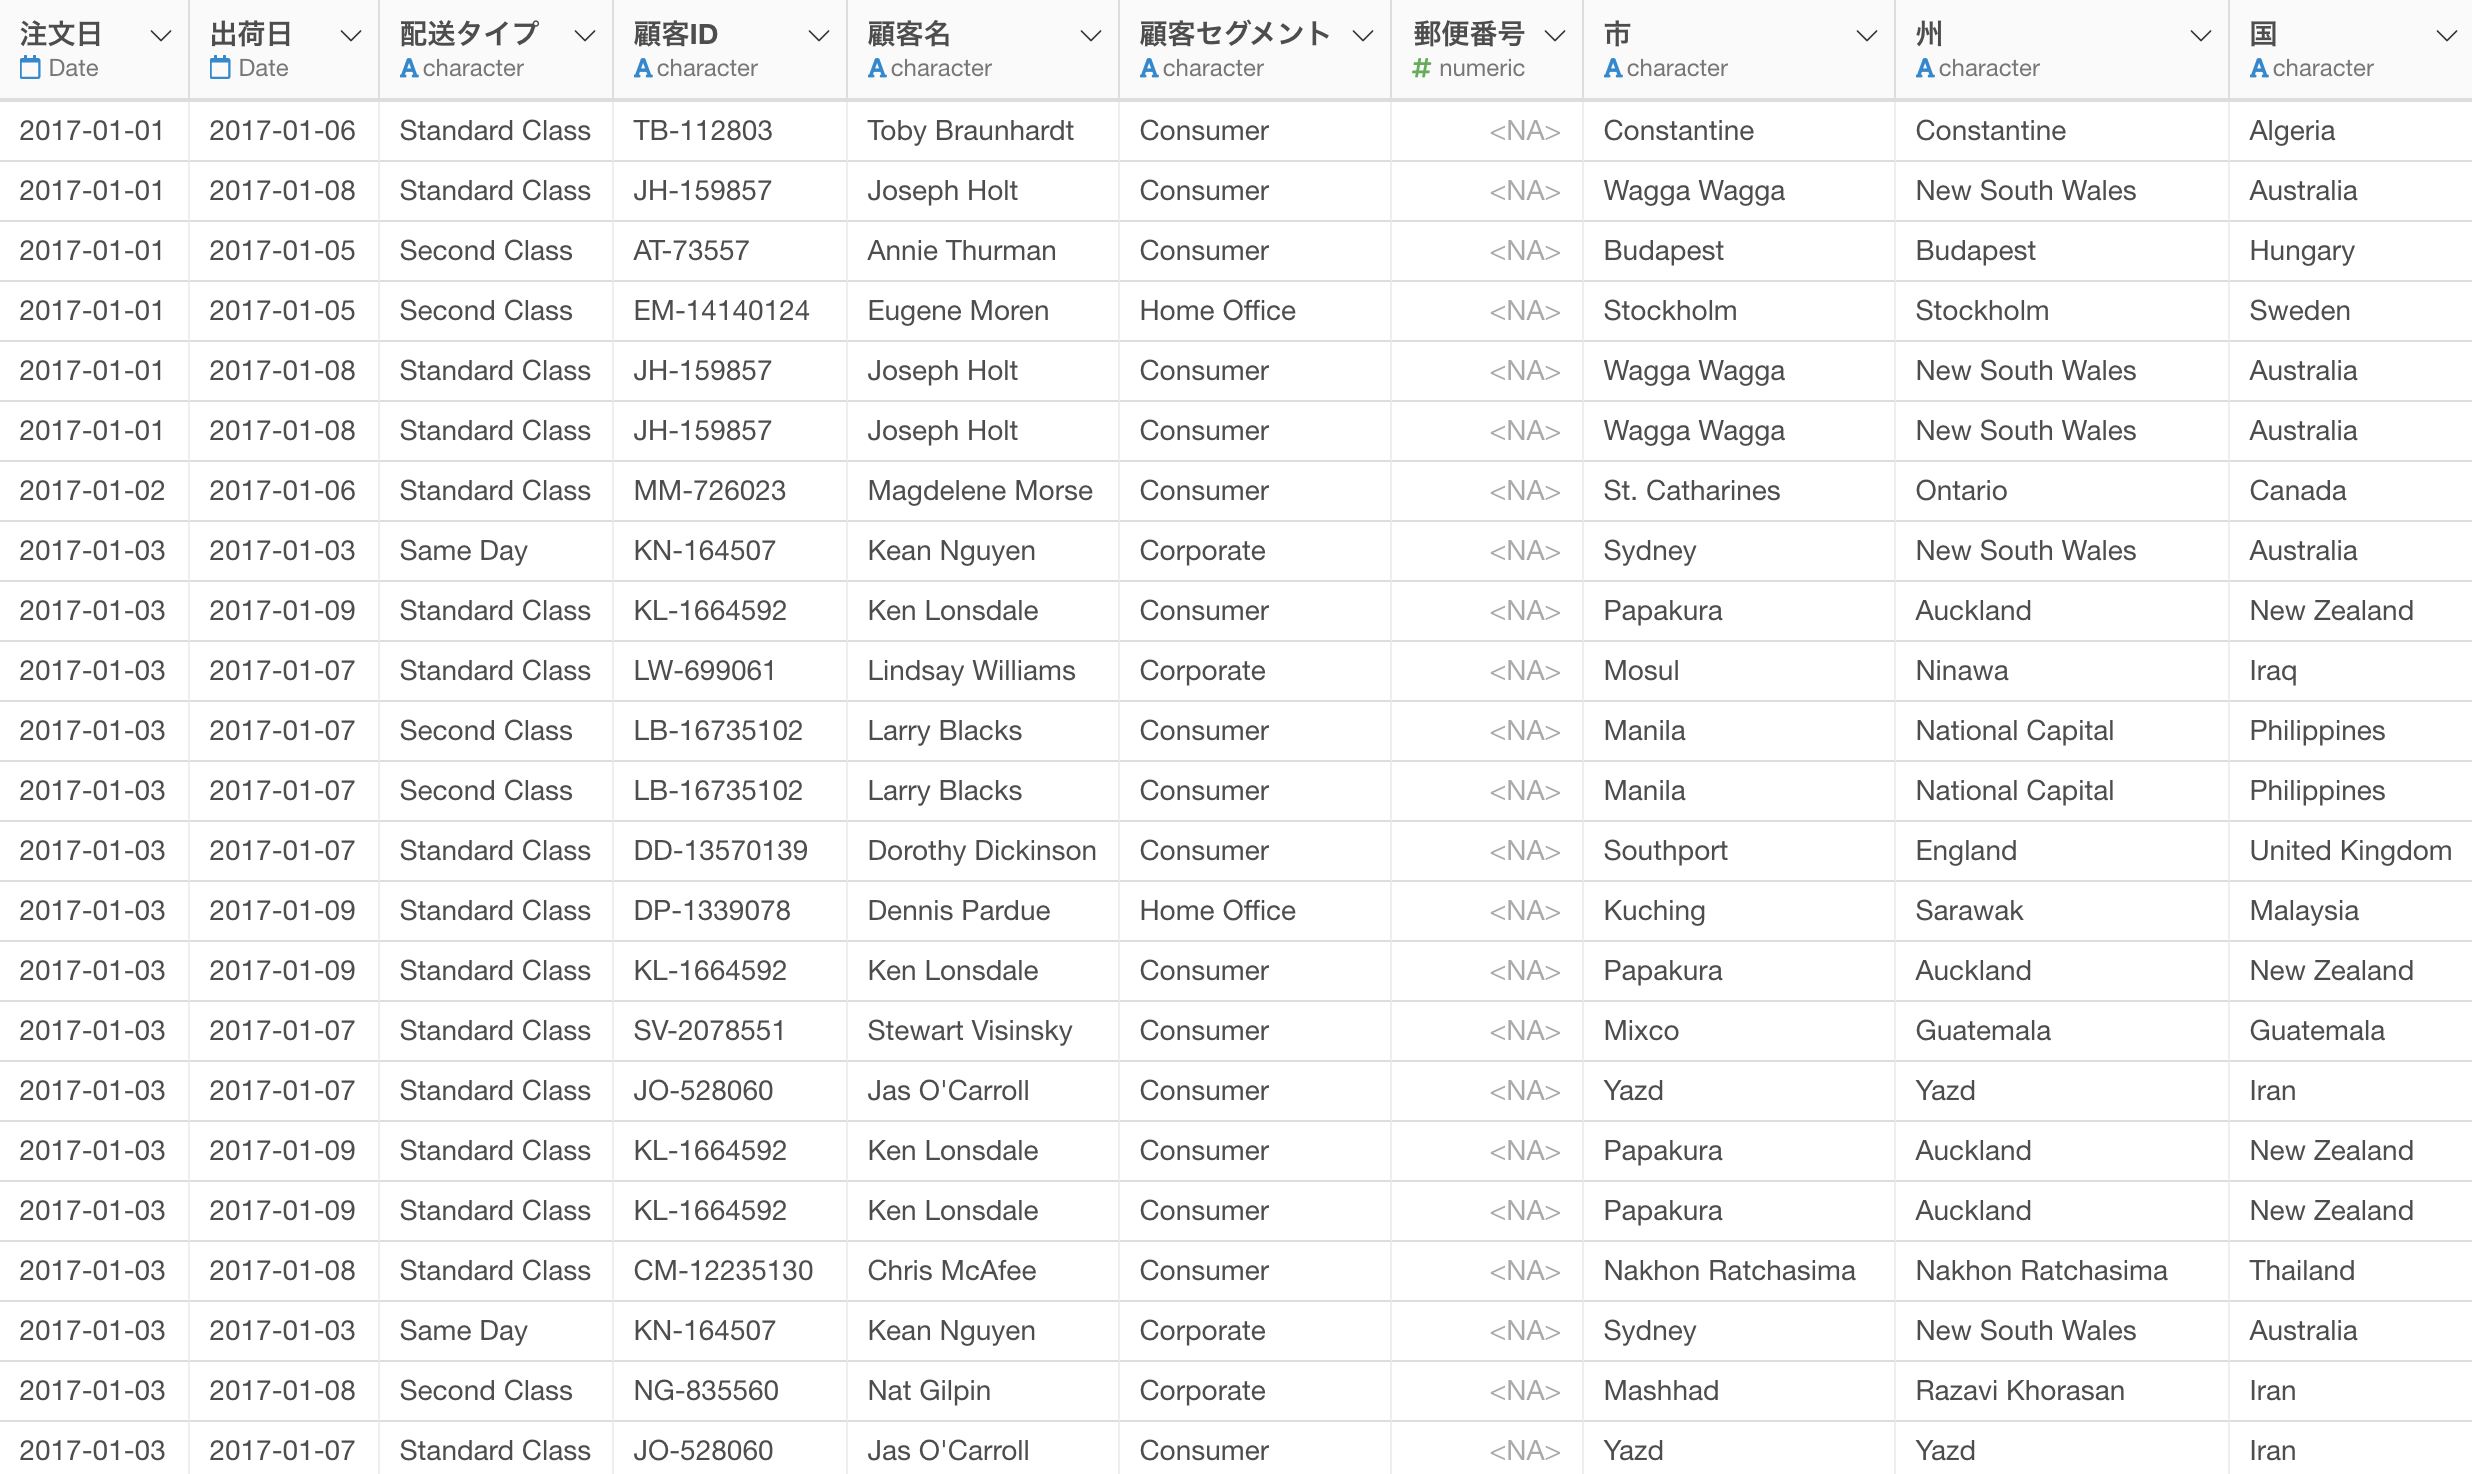Screen dimensions: 2472x1474
Task: Click the character type icon under 配送タイプ
Action: (x=409, y=69)
